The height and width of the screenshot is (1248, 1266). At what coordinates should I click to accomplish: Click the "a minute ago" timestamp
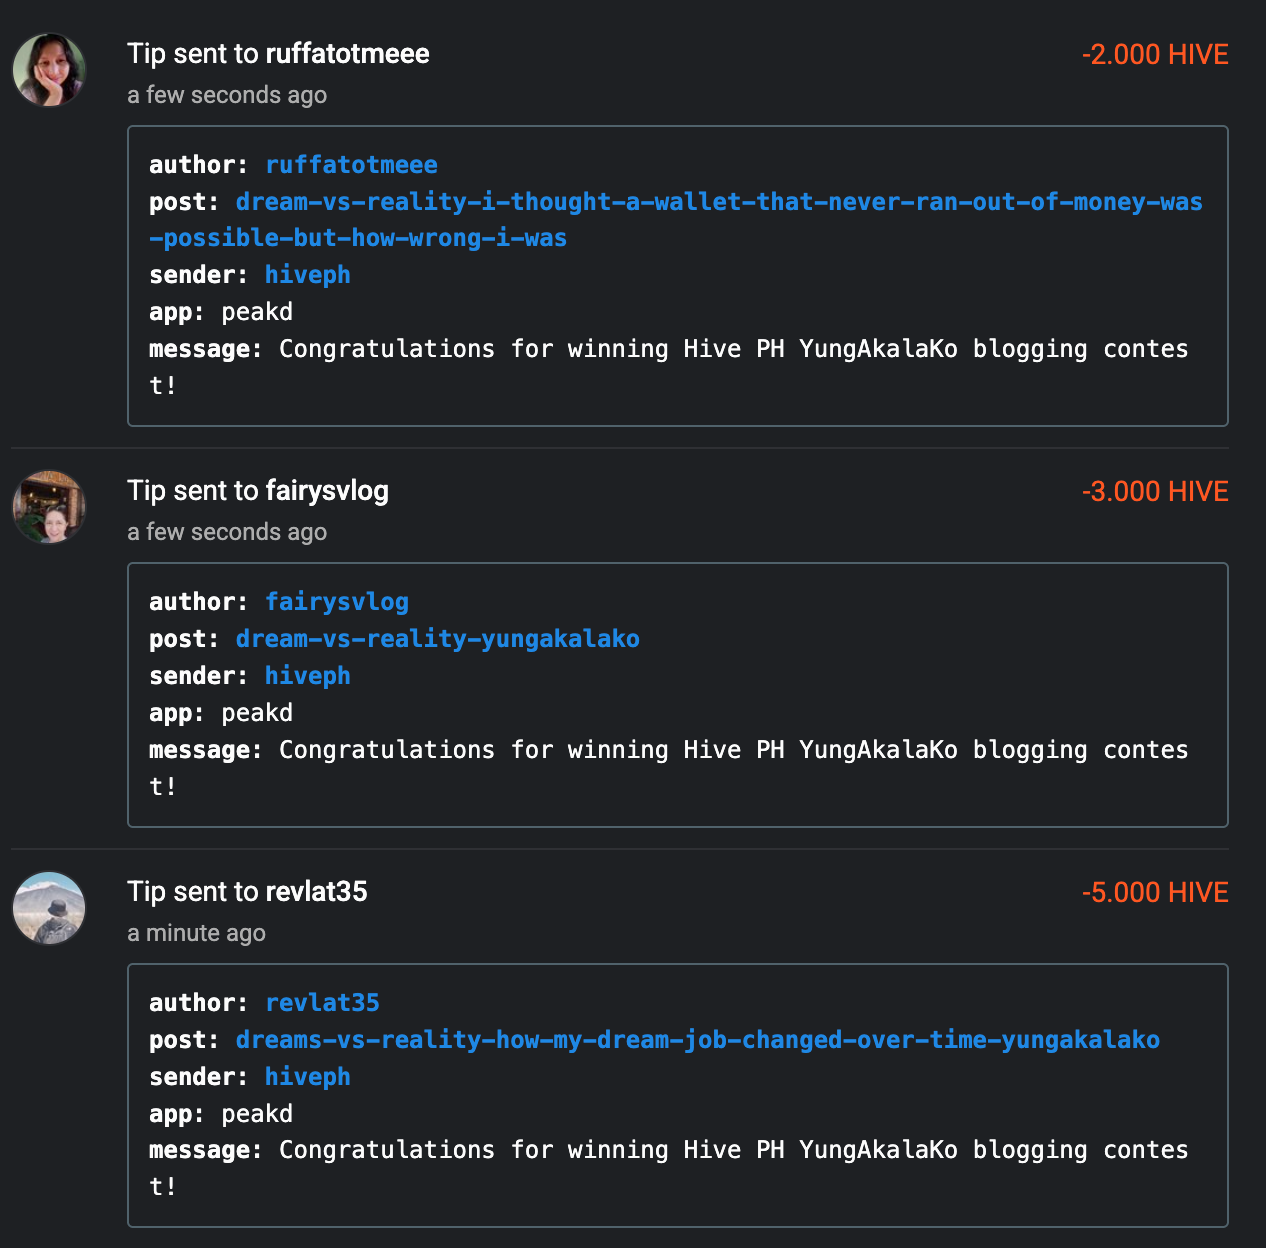coord(196,933)
